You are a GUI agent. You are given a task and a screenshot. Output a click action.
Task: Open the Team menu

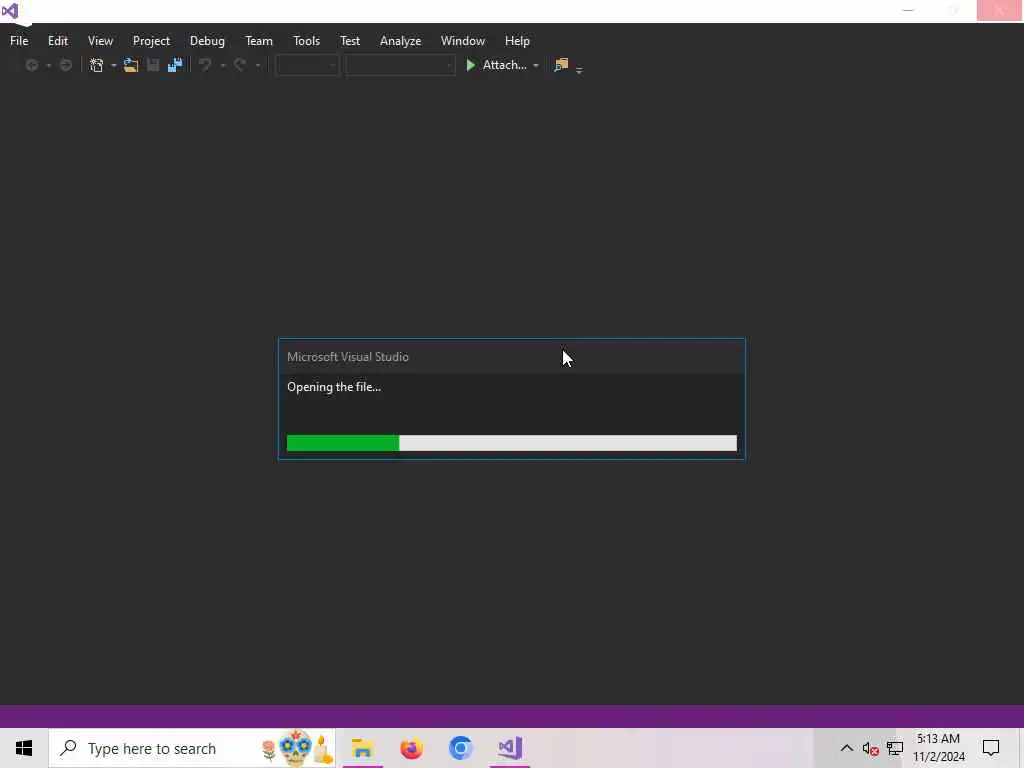(259, 40)
